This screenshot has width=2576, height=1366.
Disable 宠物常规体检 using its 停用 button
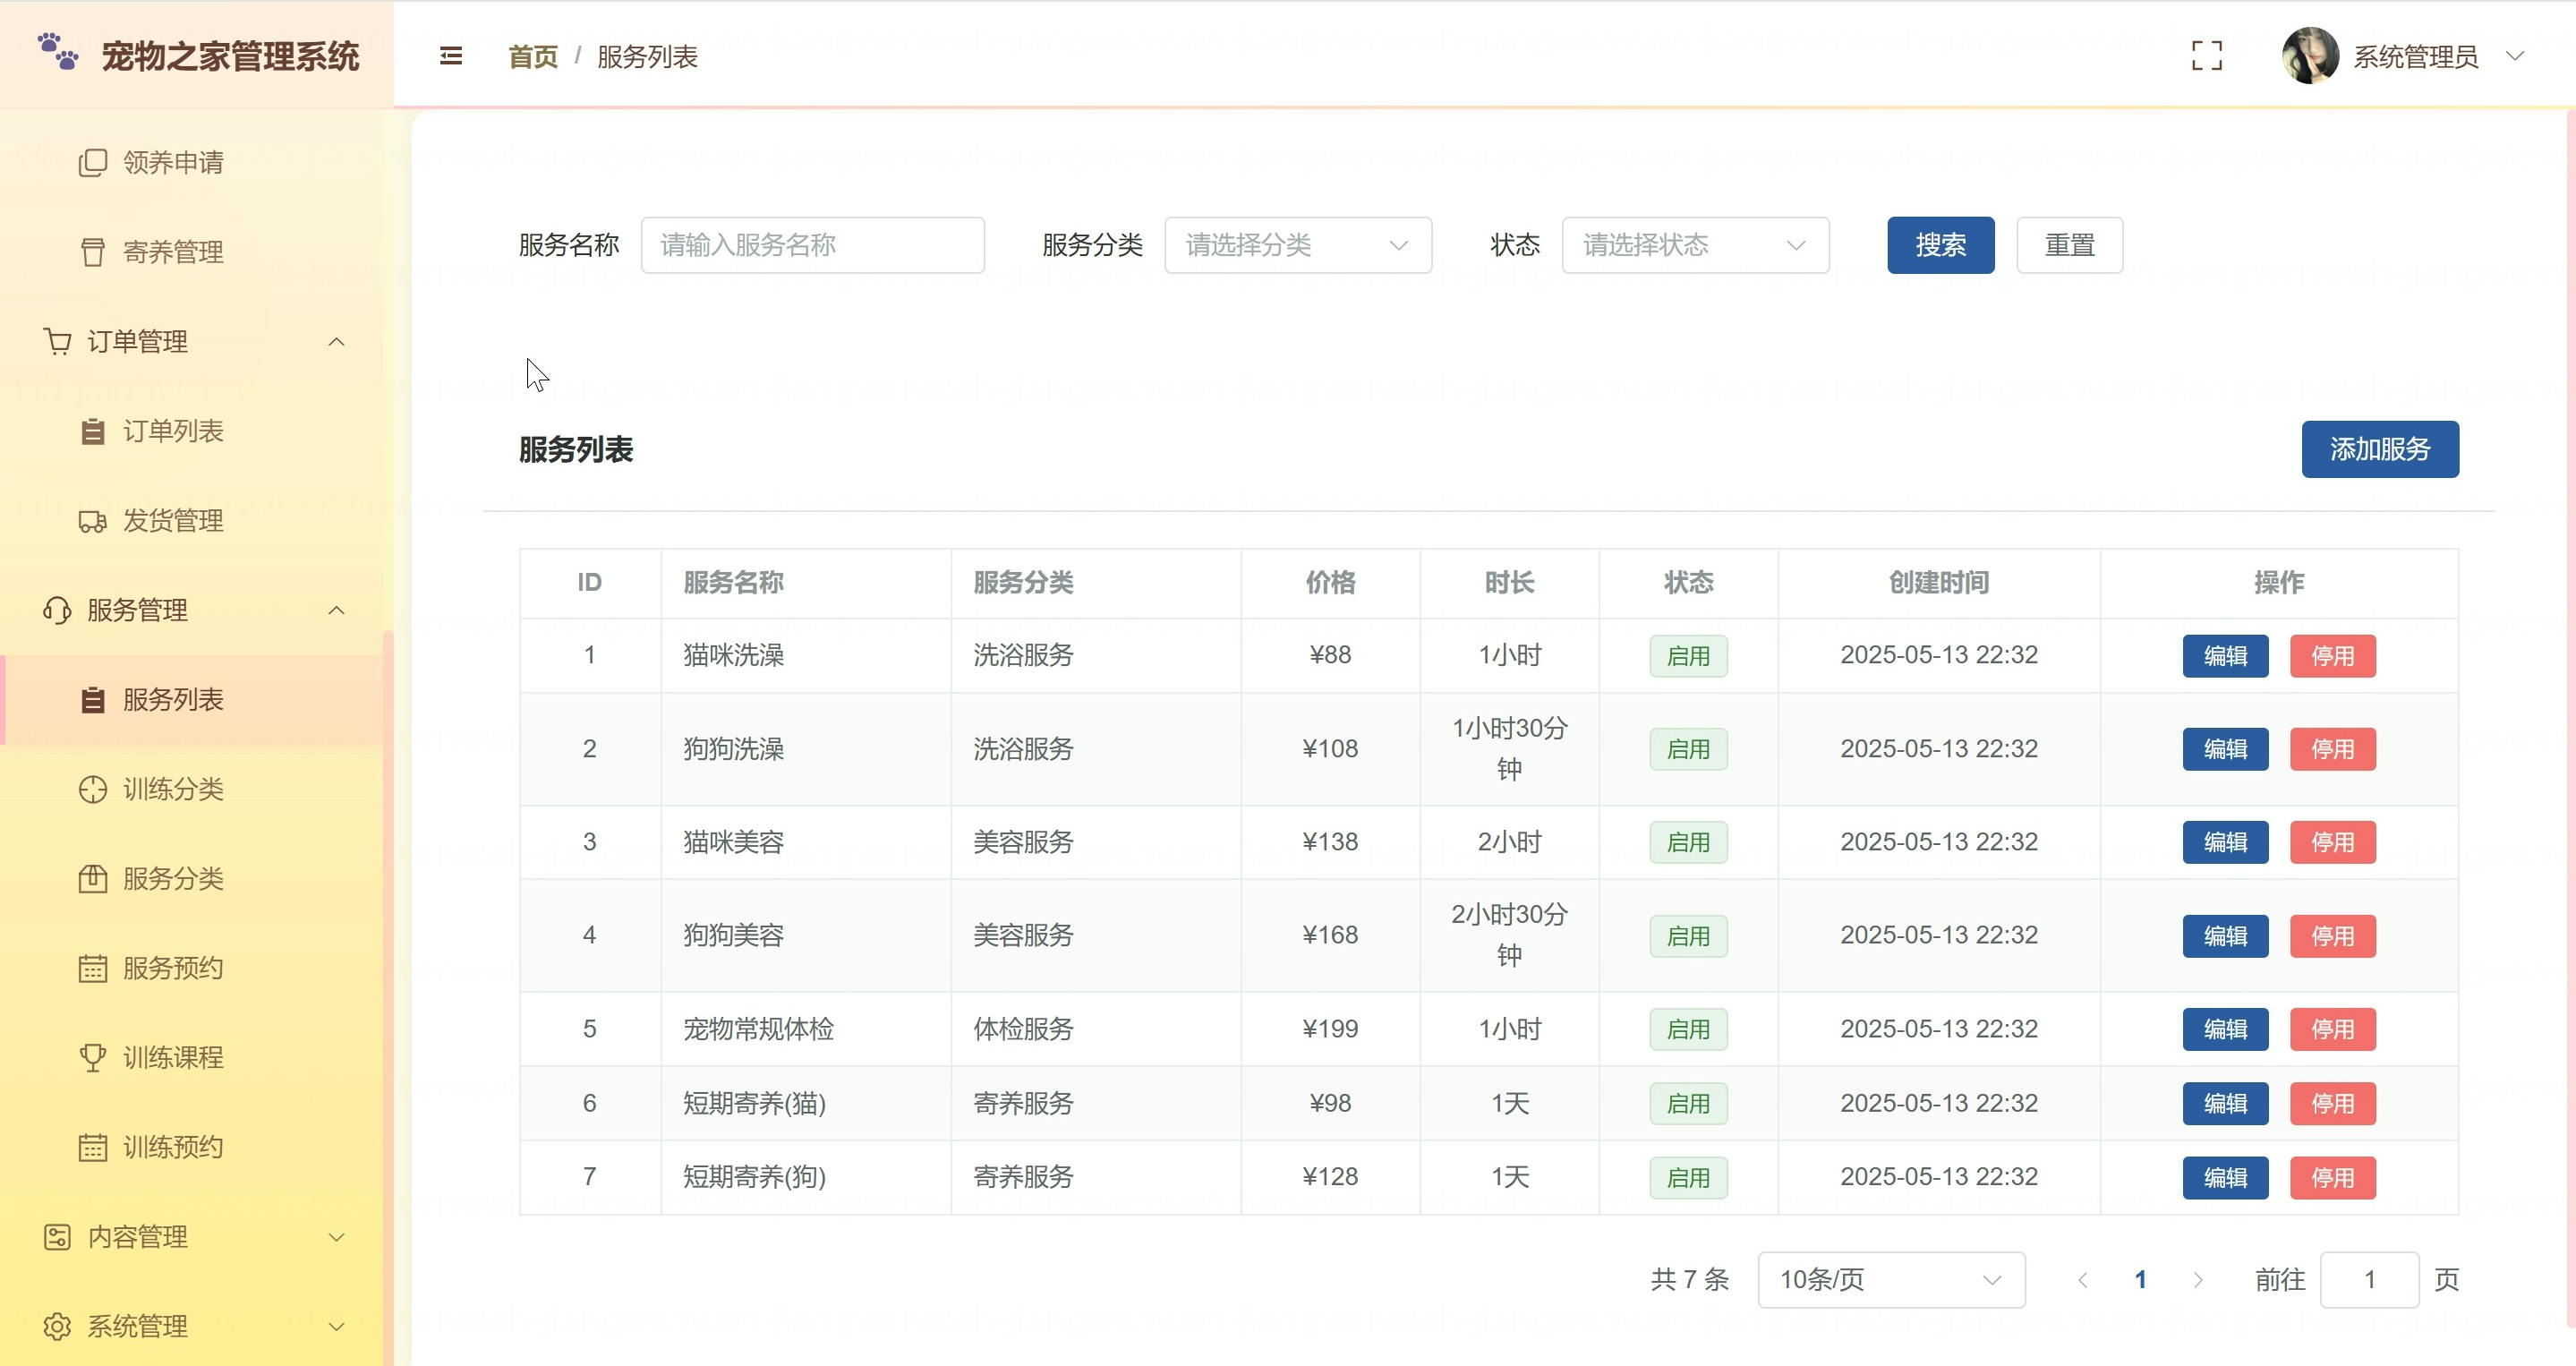tap(2332, 1029)
